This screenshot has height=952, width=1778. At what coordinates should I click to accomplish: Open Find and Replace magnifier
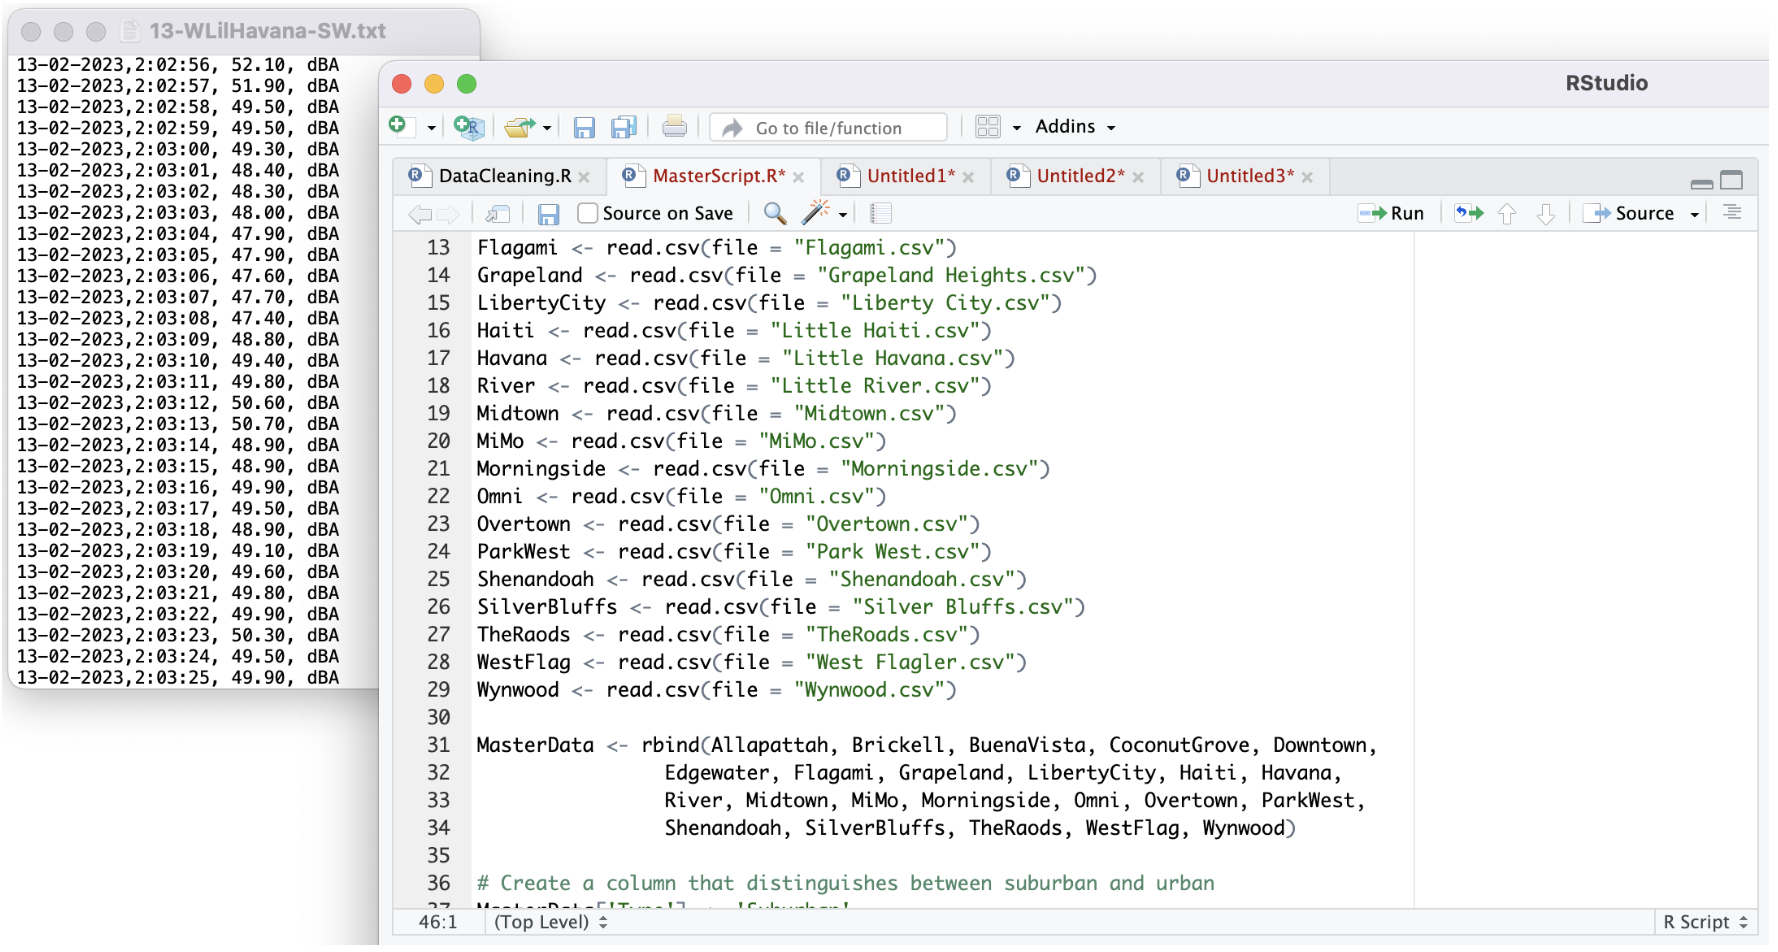[x=774, y=213]
